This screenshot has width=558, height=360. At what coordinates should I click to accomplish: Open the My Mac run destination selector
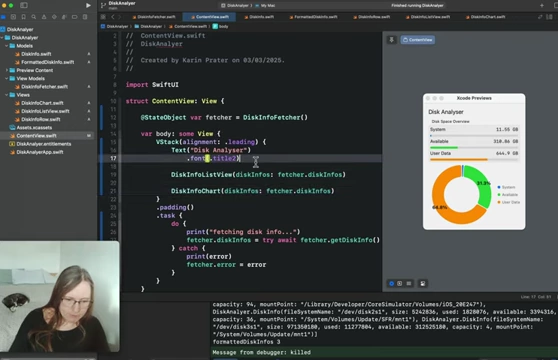coord(265,5)
